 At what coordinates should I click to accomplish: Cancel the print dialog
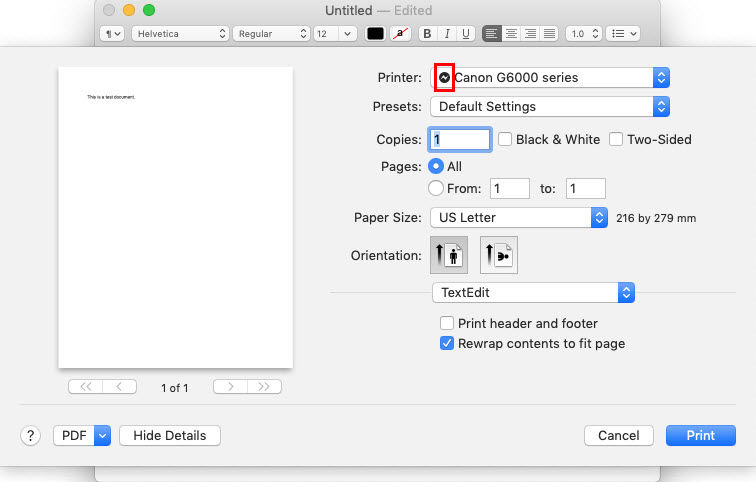pyautogui.click(x=619, y=436)
